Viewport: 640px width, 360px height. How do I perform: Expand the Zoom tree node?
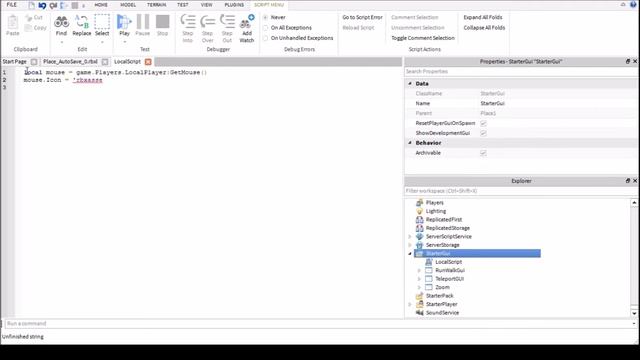click(419, 287)
